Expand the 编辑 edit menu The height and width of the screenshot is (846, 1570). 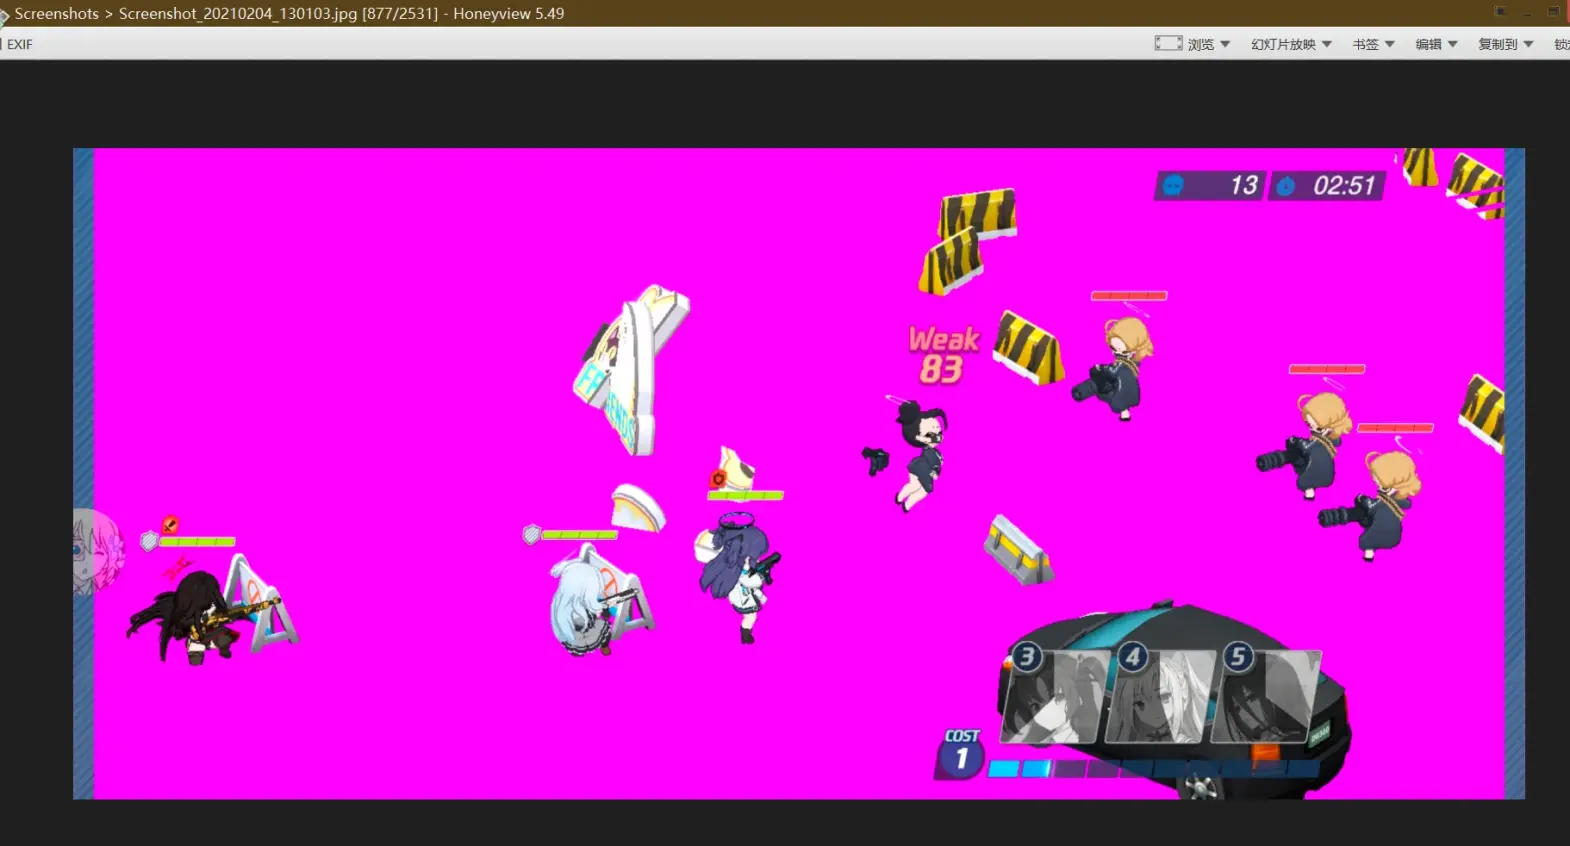(x=1436, y=44)
